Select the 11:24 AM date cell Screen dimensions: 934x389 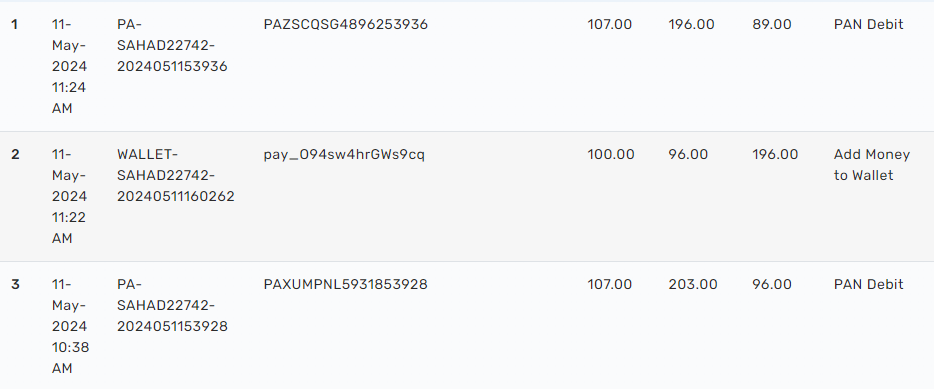pos(69,66)
